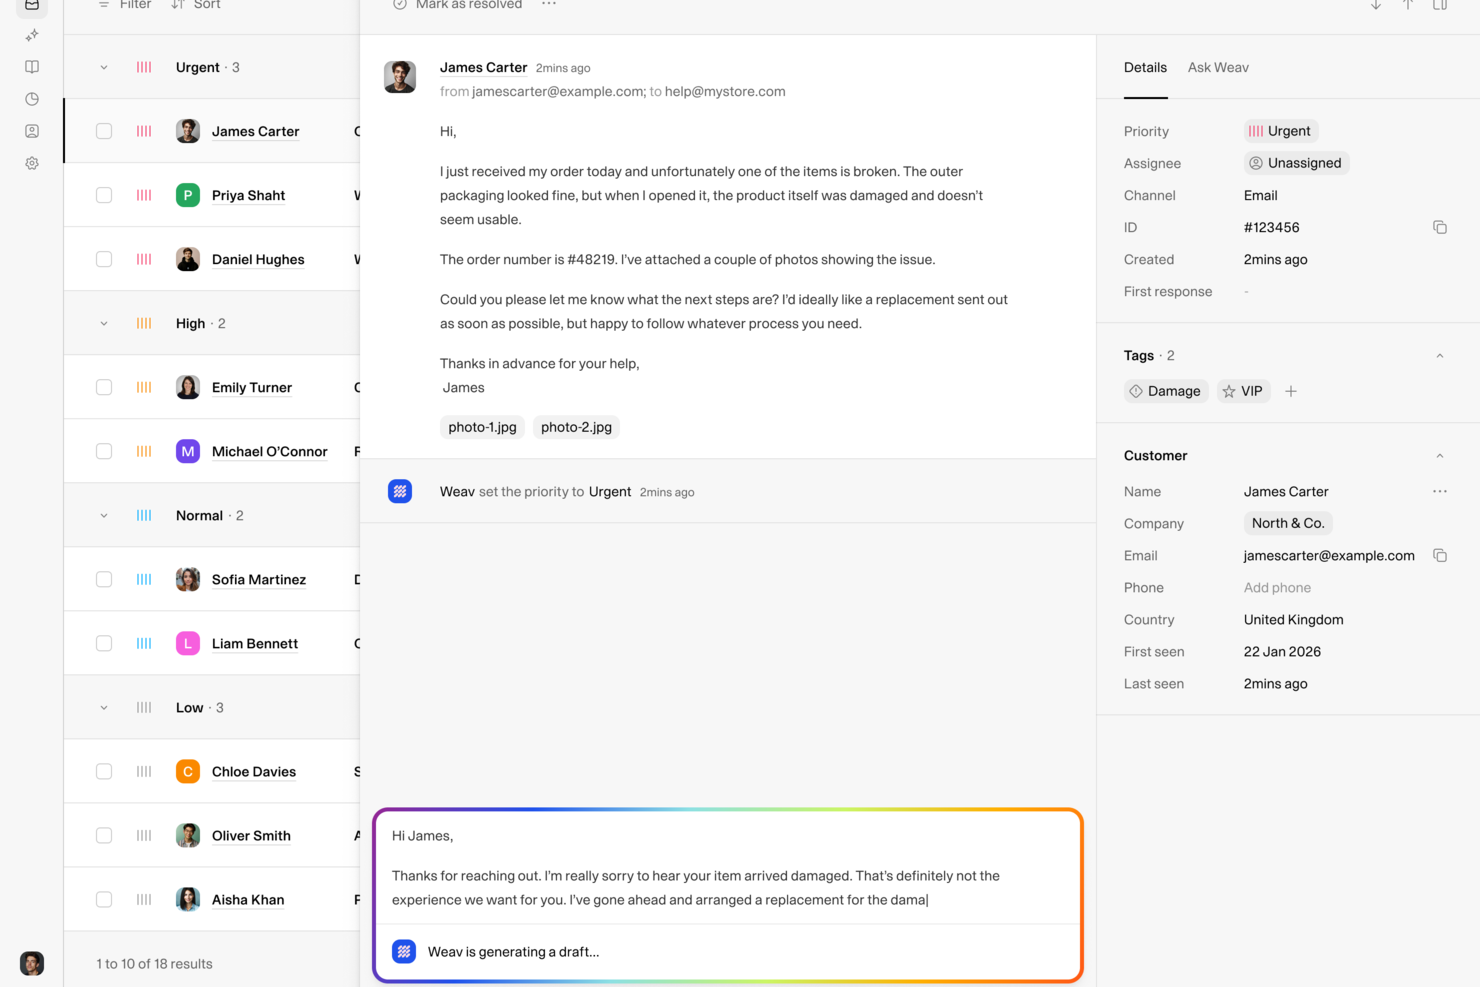Open the sparkle AI icon in sidebar
1480x987 pixels.
click(32, 35)
